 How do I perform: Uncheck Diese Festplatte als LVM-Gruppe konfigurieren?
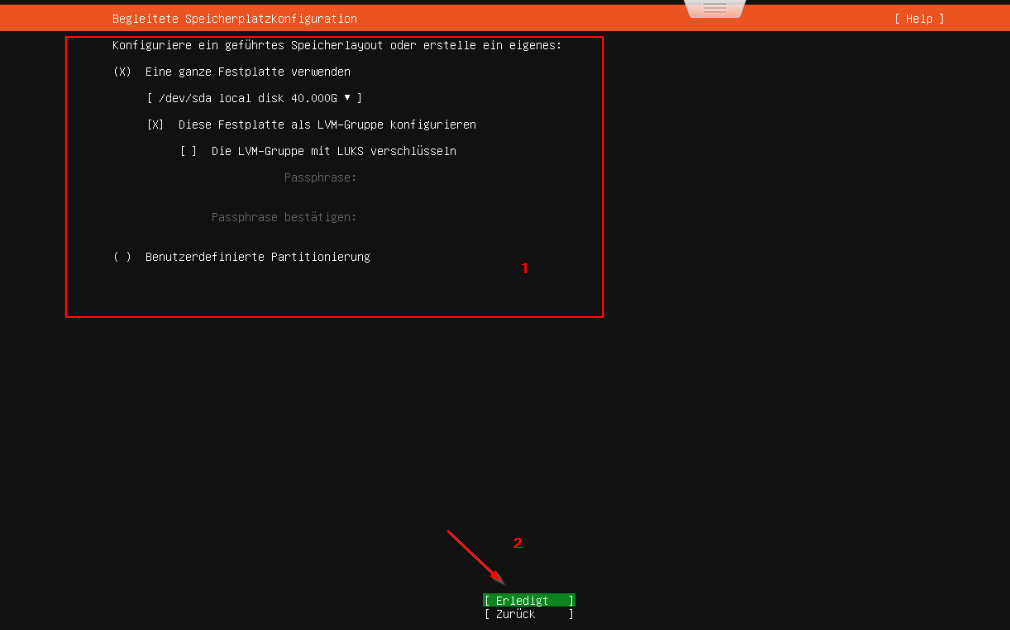point(155,124)
